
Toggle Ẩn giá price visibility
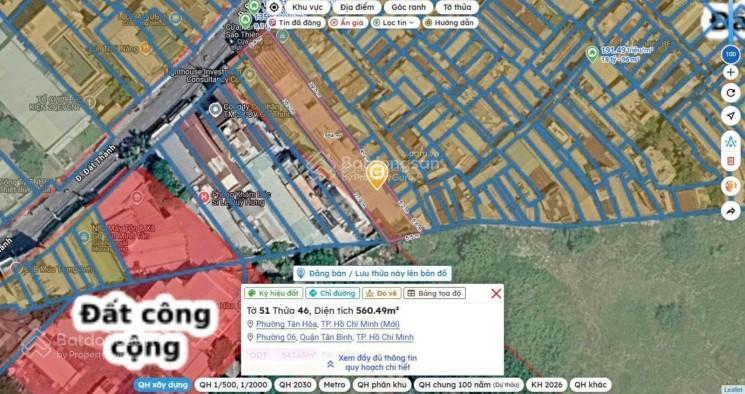click(x=347, y=22)
